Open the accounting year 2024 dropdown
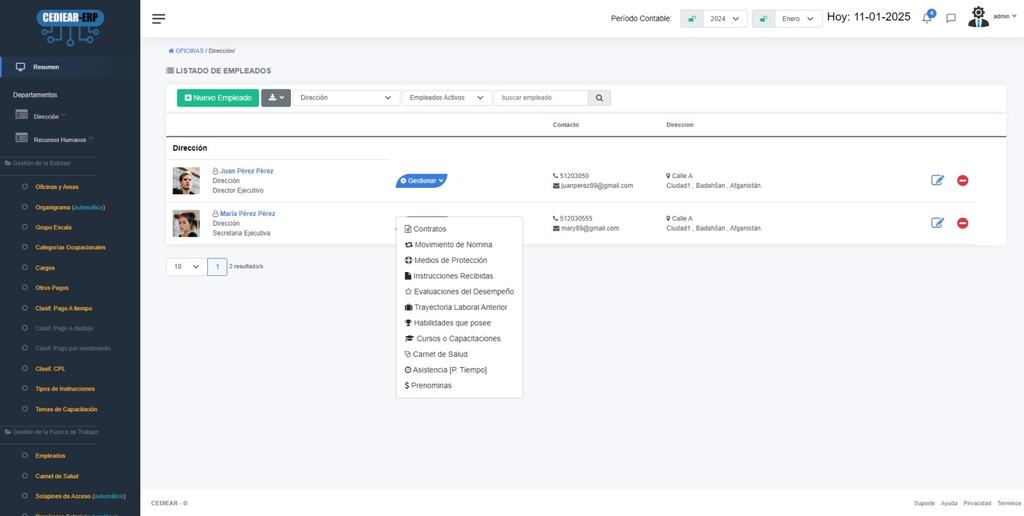The height and width of the screenshot is (516, 1024). [725, 19]
